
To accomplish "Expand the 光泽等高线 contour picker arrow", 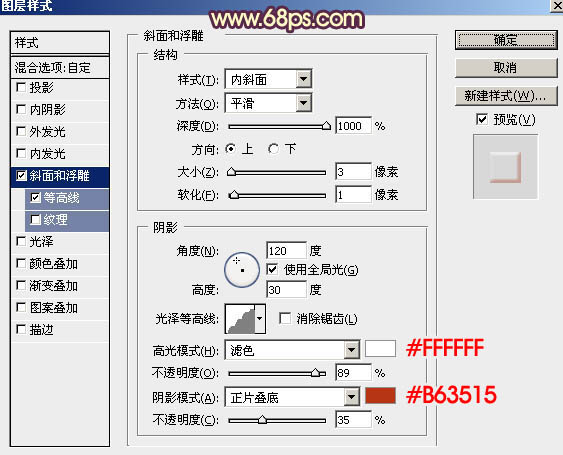I will 260,319.
